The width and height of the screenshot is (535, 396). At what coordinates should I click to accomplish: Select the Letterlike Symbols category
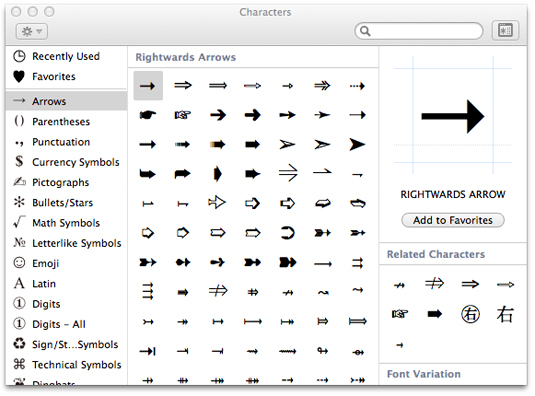click(x=66, y=243)
